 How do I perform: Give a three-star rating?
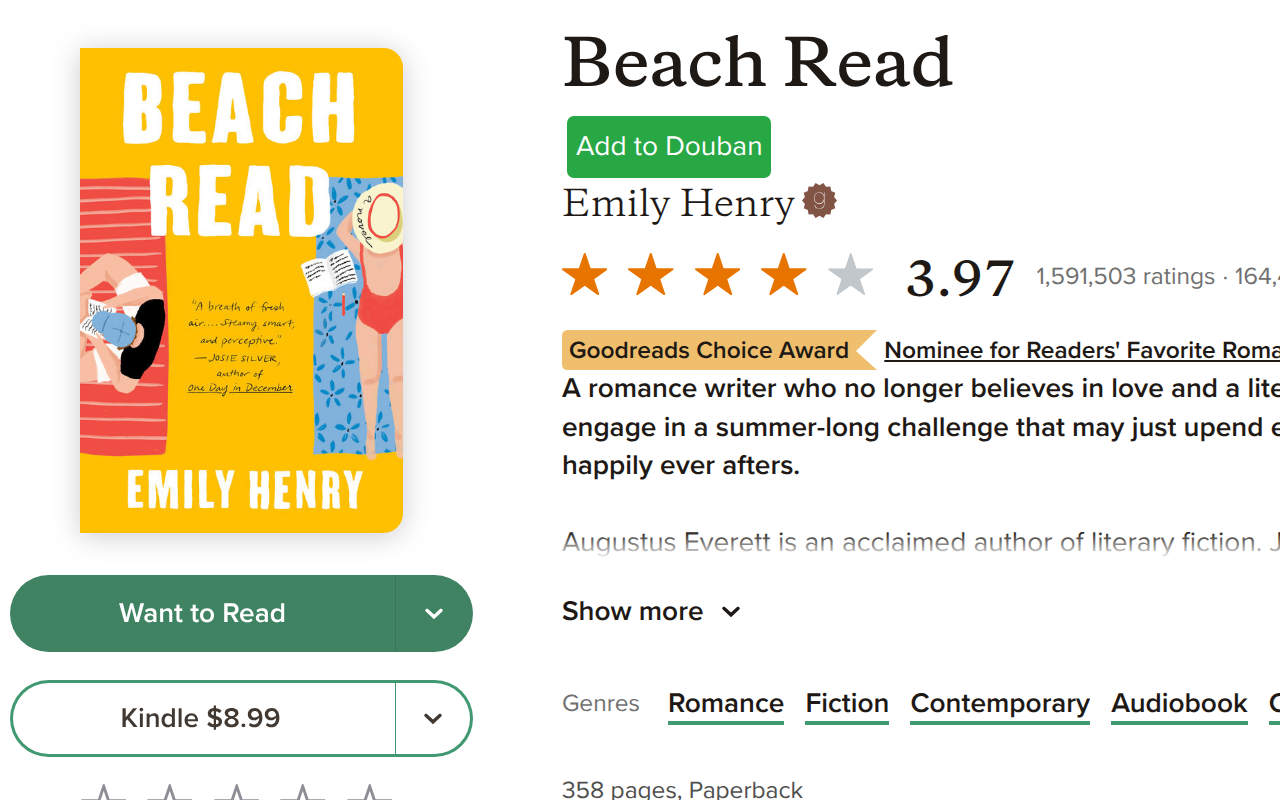236,793
